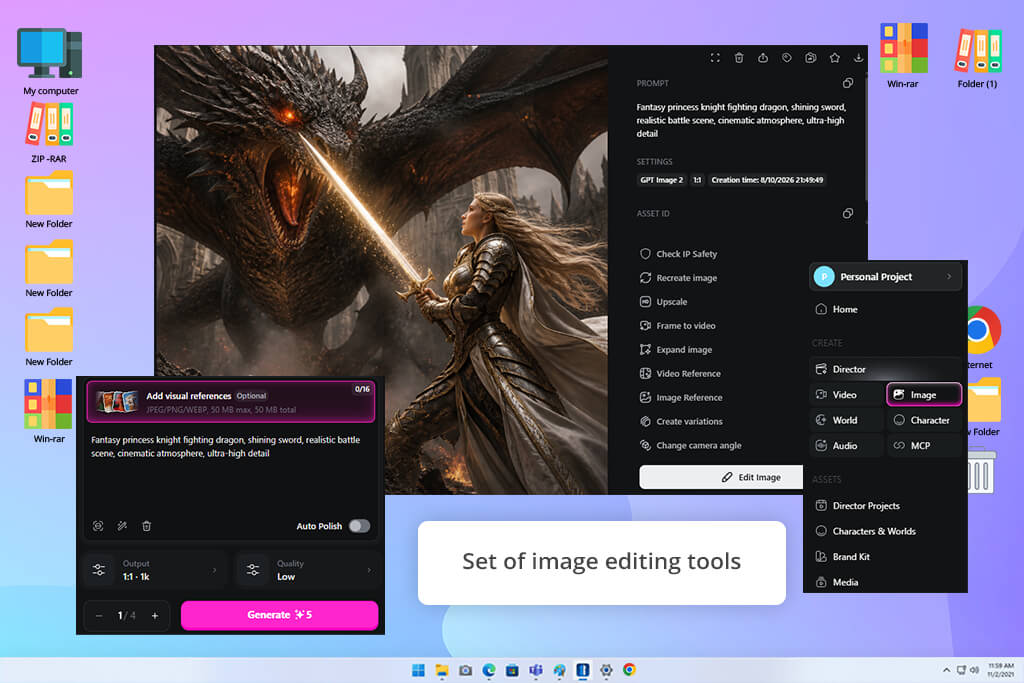Screen dimensions: 1024x683
Task: Download the image with the download arrow icon
Action: (858, 58)
